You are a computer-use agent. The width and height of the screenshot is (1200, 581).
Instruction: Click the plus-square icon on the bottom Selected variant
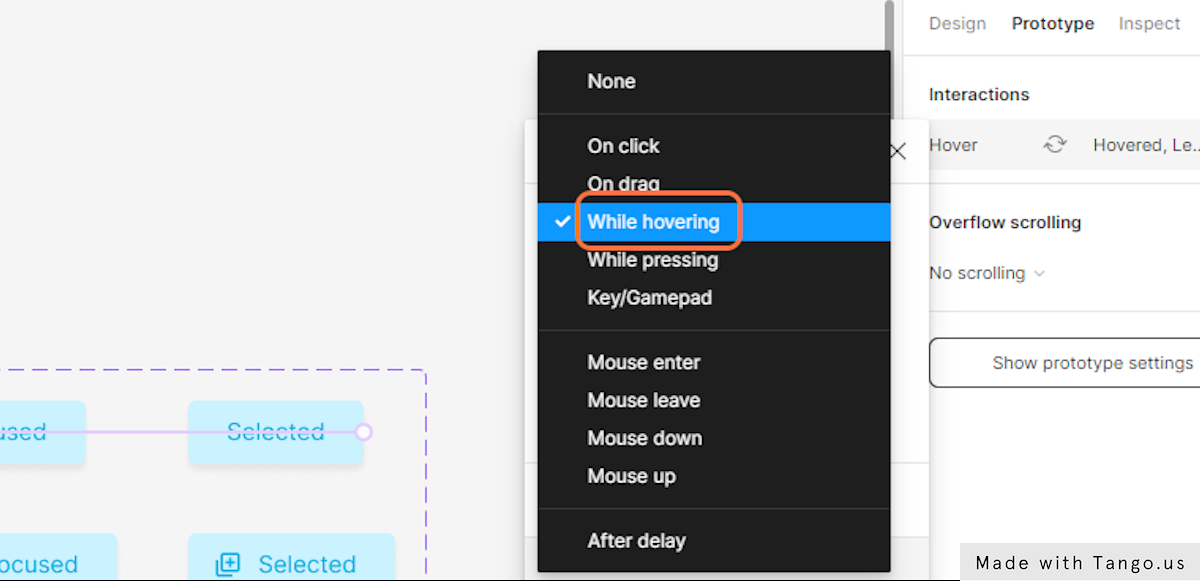coord(228,564)
